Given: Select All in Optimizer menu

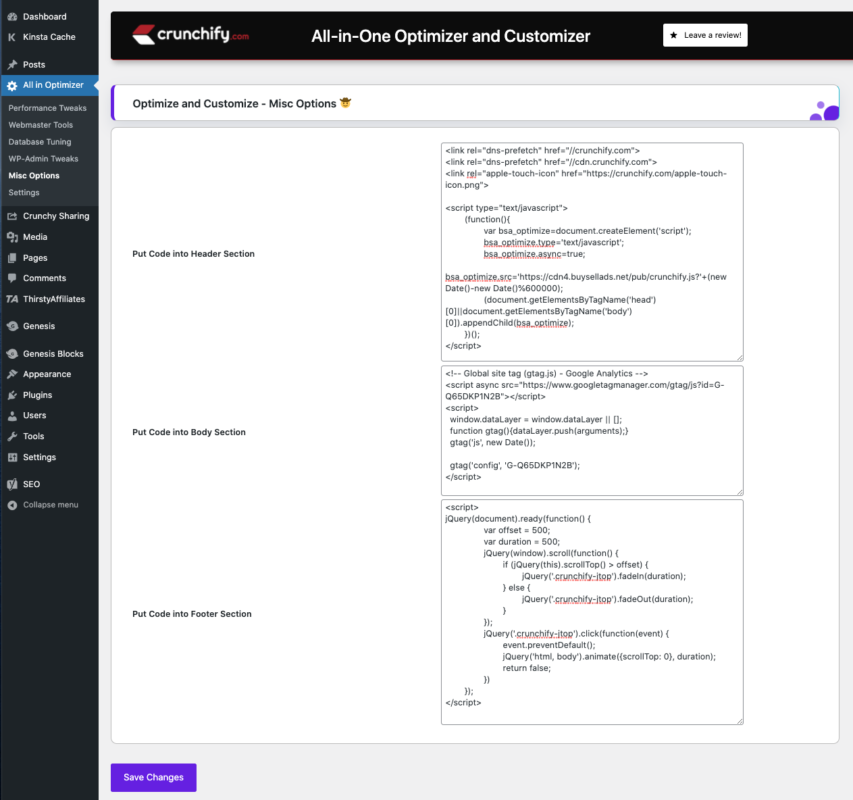Looking at the screenshot, I should [x=50, y=85].
